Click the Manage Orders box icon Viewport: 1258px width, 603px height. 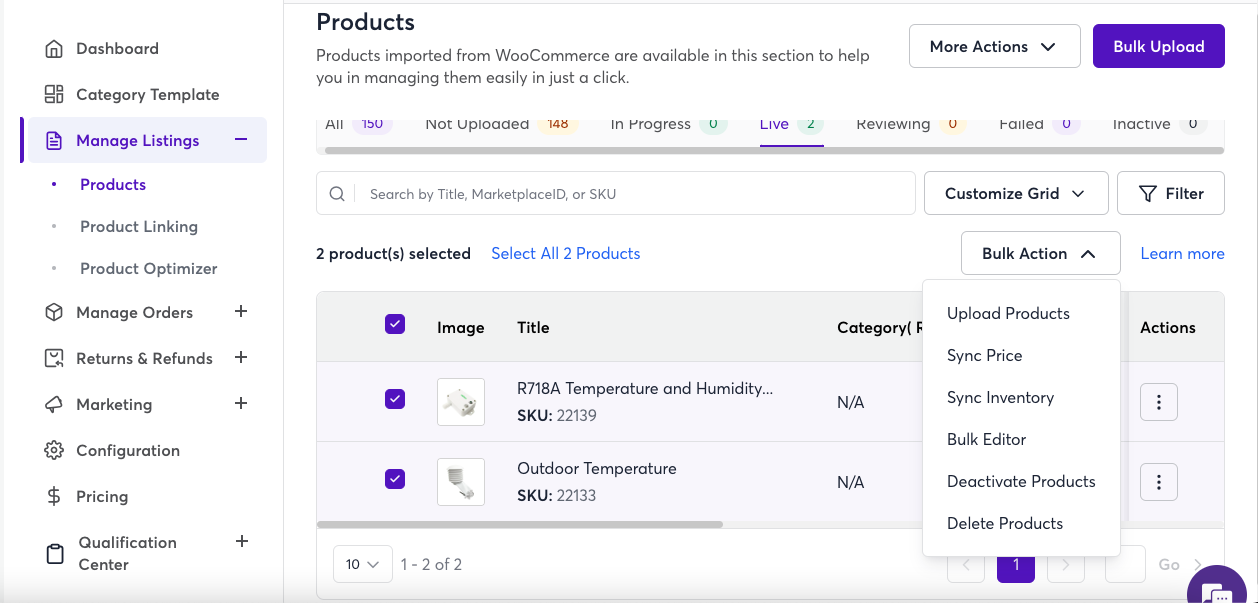54,313
